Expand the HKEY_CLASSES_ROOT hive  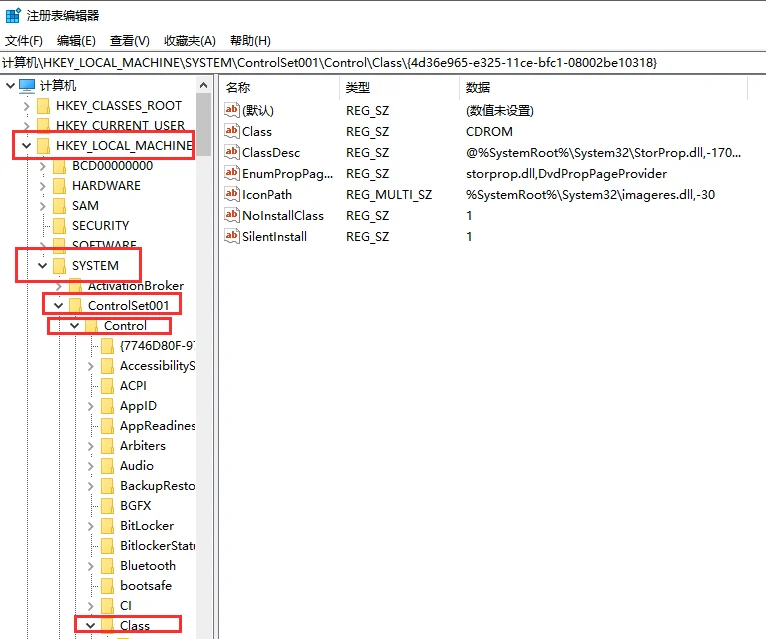[26, 106]
